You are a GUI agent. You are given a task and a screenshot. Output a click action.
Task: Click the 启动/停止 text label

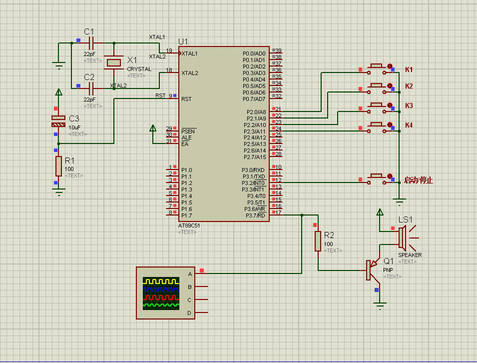(418, 181)
